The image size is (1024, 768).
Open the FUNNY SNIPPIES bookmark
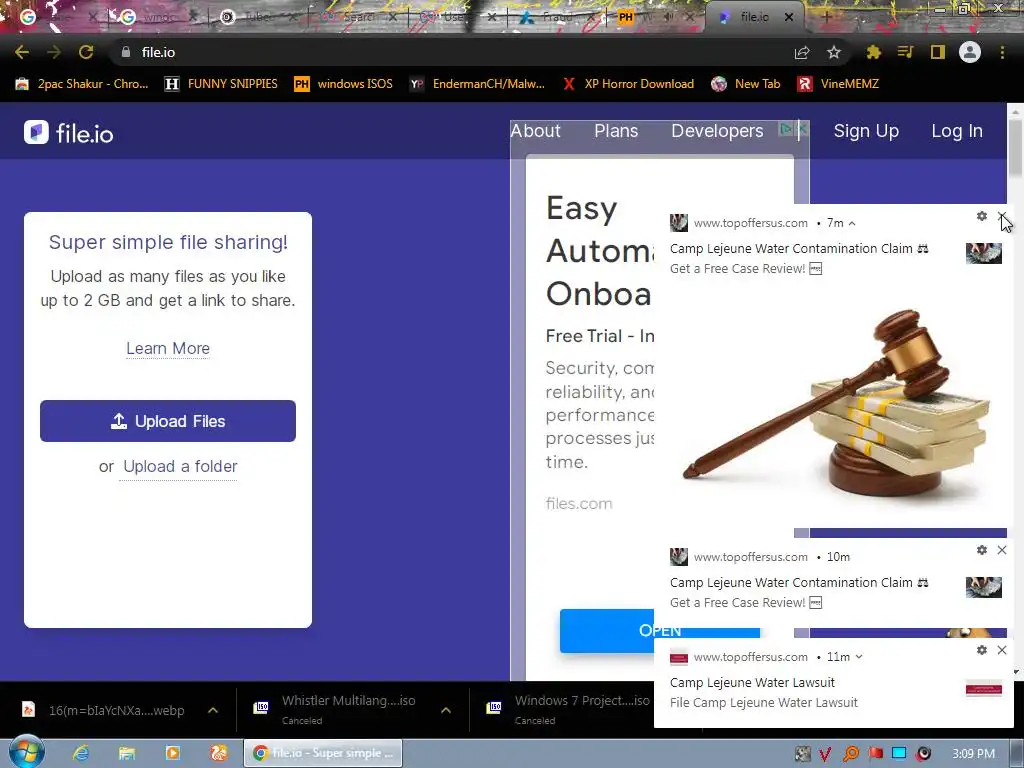tap(221, 84)
